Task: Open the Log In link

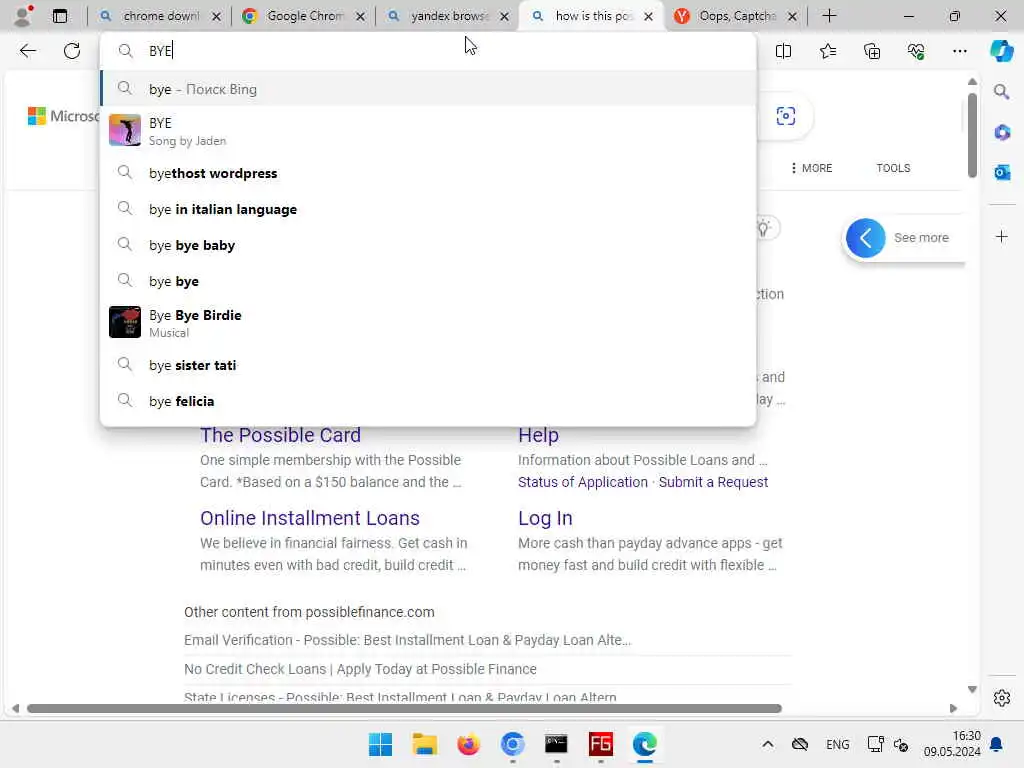Action: (545, 518)
